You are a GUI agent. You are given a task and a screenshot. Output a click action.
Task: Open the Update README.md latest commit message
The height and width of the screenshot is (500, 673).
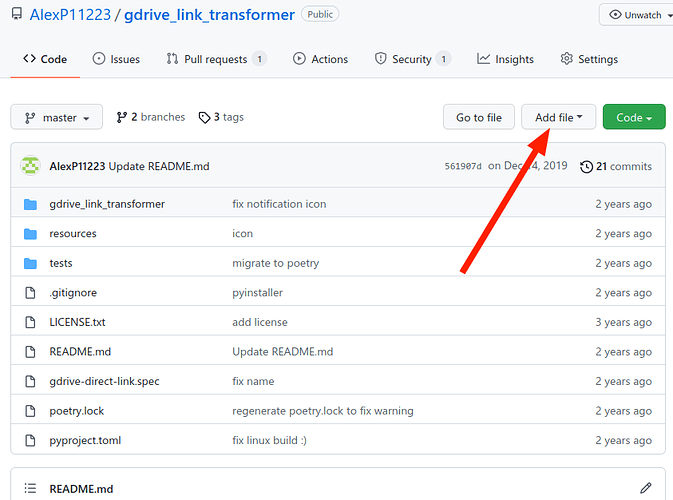[x=159, y=166]
